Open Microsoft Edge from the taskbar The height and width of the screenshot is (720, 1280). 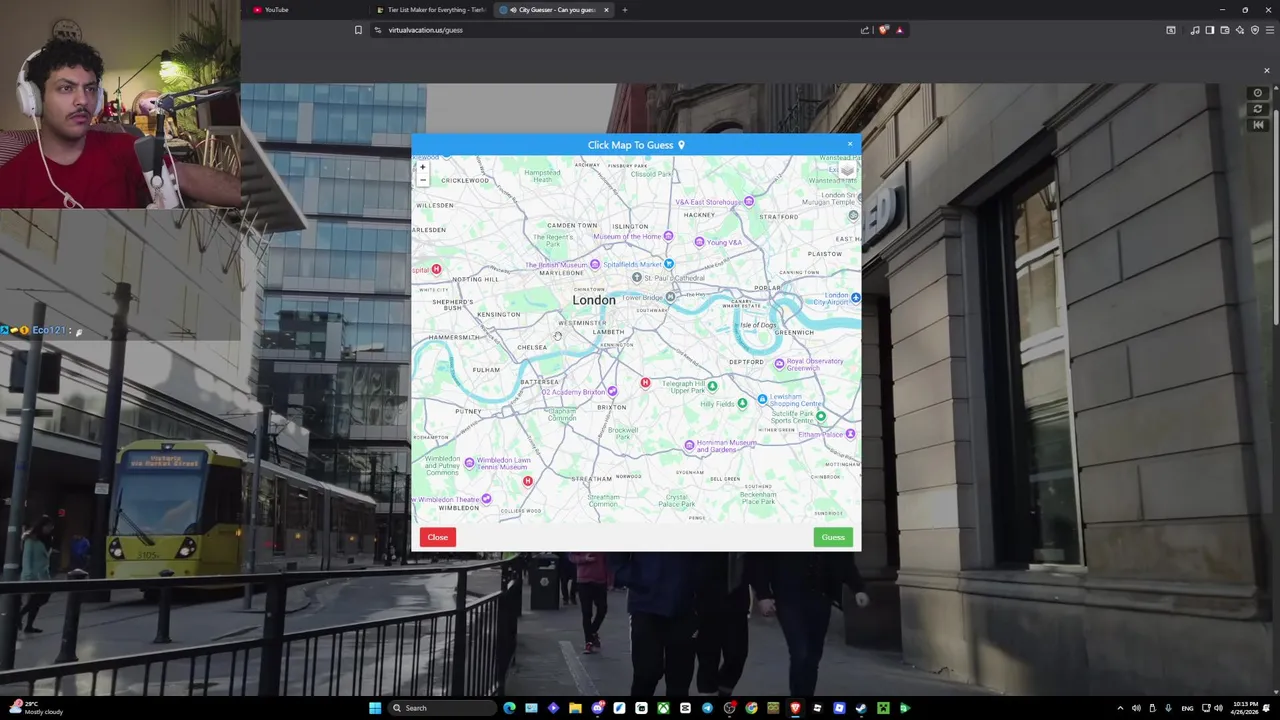pyautogui.click(x=510, y=708)
